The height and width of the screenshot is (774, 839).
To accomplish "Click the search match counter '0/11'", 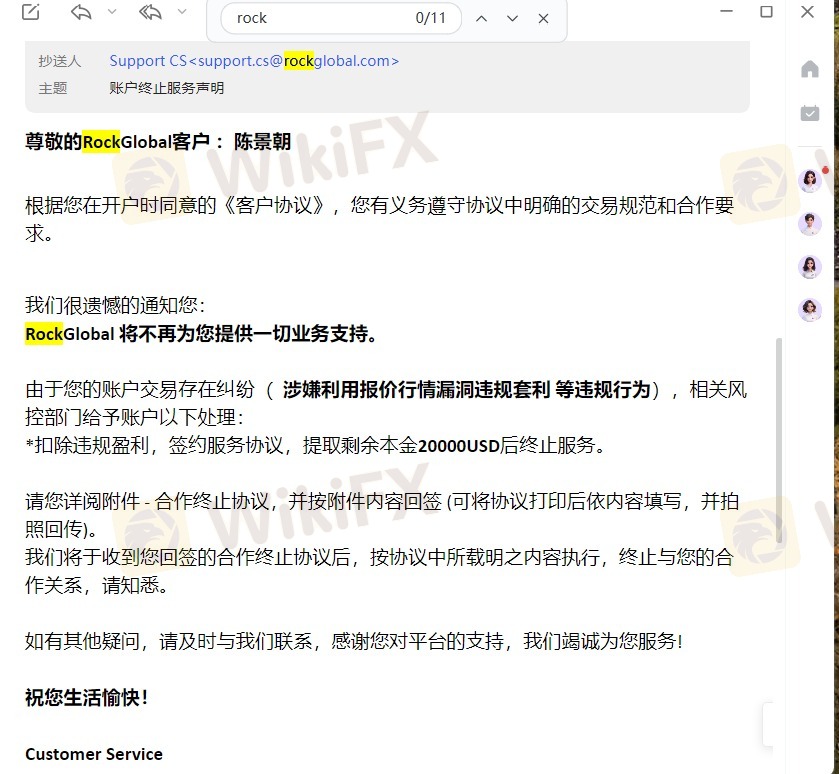I will [x=430, y=18].
